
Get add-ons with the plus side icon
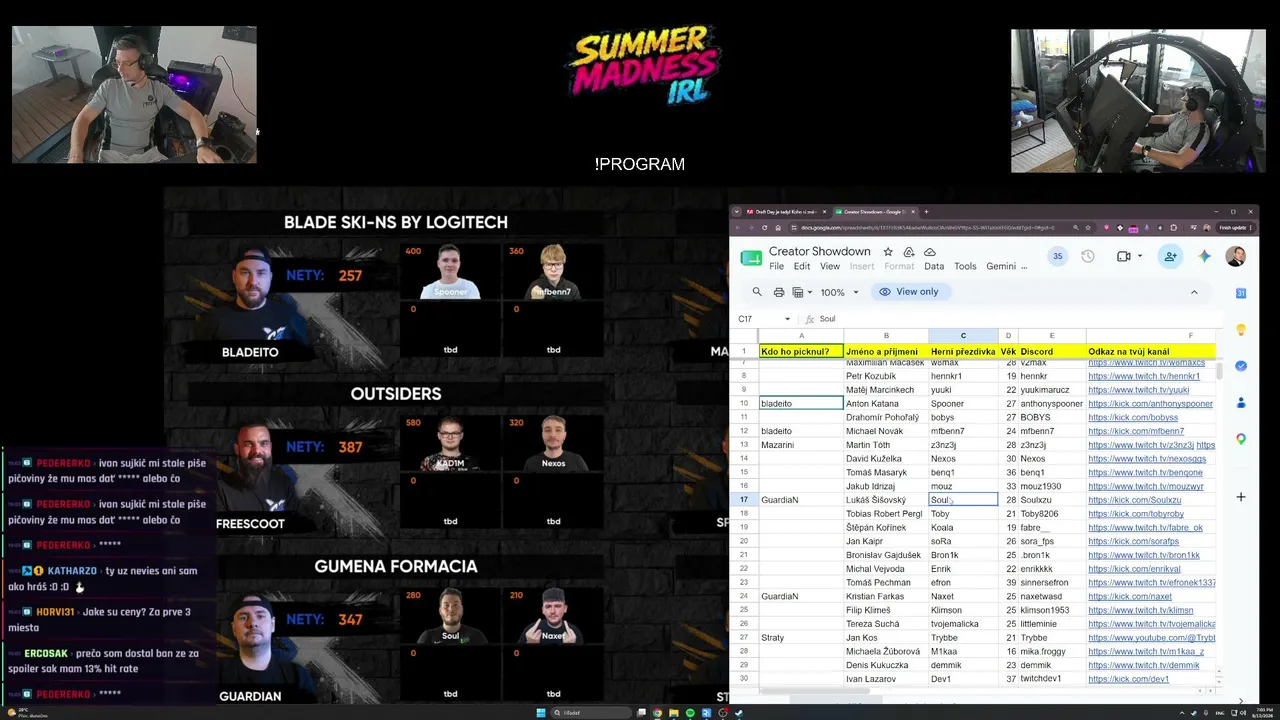pyautogui.click(x=1241, y=497)
